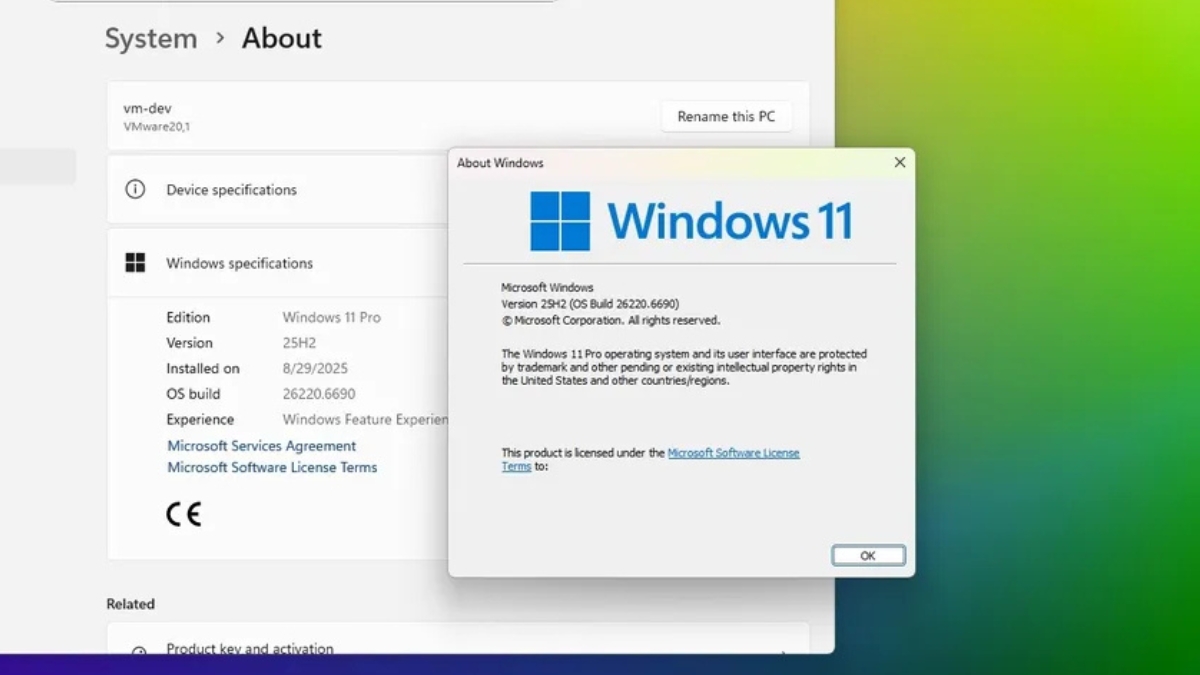
Task: Collapse the Windows specifications section
Action: 278,262
